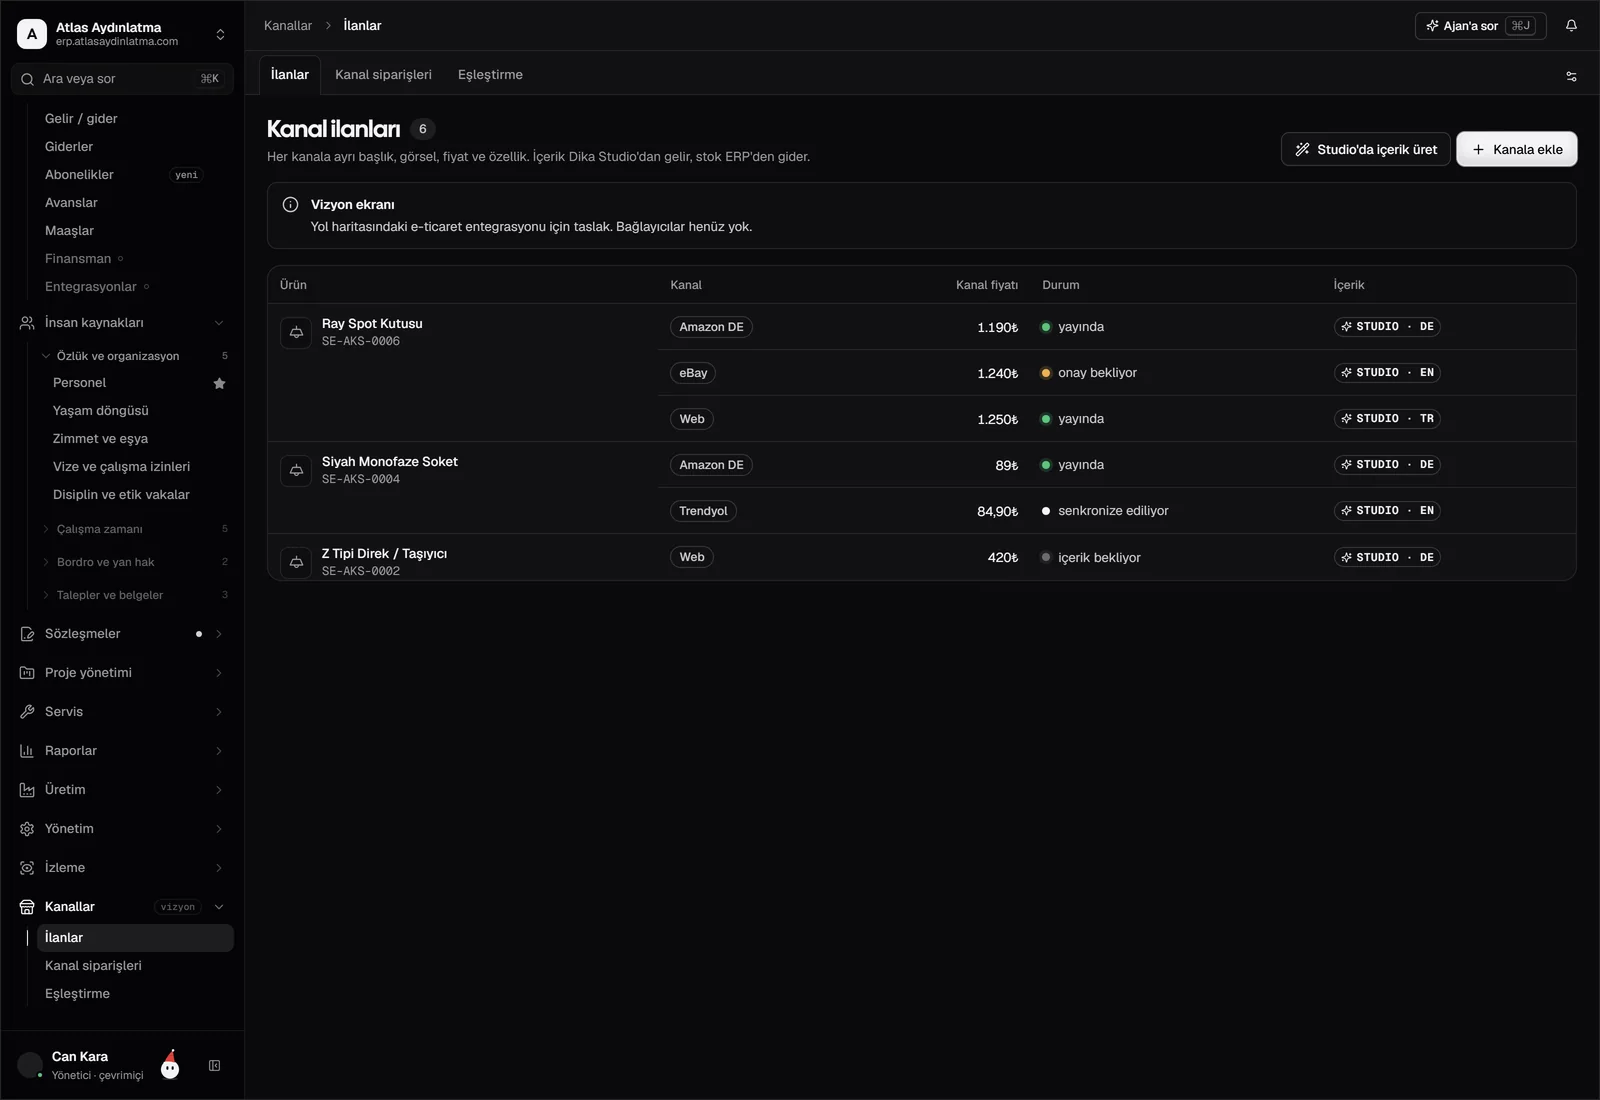Click the Raporlar chart icon
This screenshot has height=1100, width=1600.
click(27, 751)
